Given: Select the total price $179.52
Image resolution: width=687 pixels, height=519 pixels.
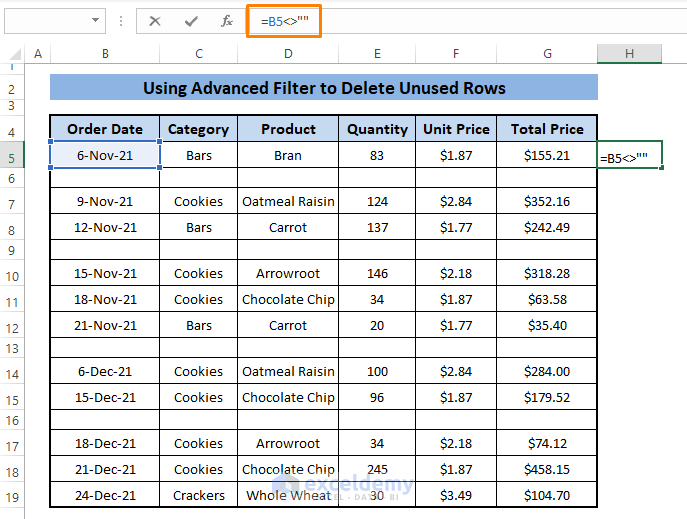Looking at the screenshot, I should pos(547,397).
